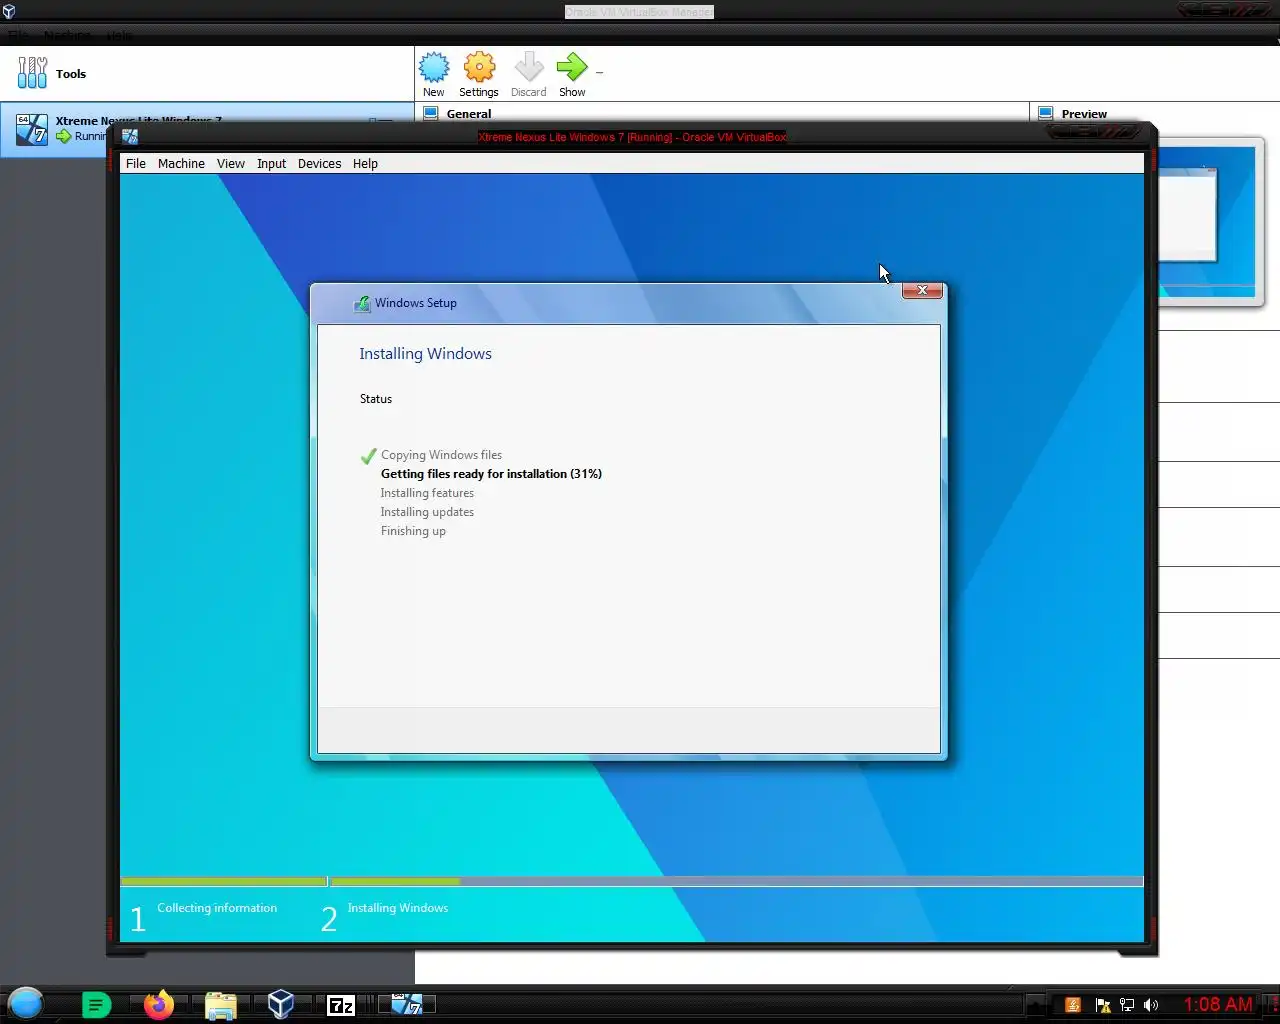Switch to the running VM taskbar button
Image resolution: width=1280 pixels, height=1024 pixels.
406,1004
